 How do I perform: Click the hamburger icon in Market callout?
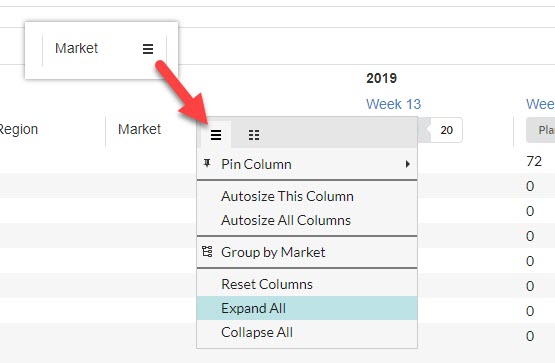[148, 49]
